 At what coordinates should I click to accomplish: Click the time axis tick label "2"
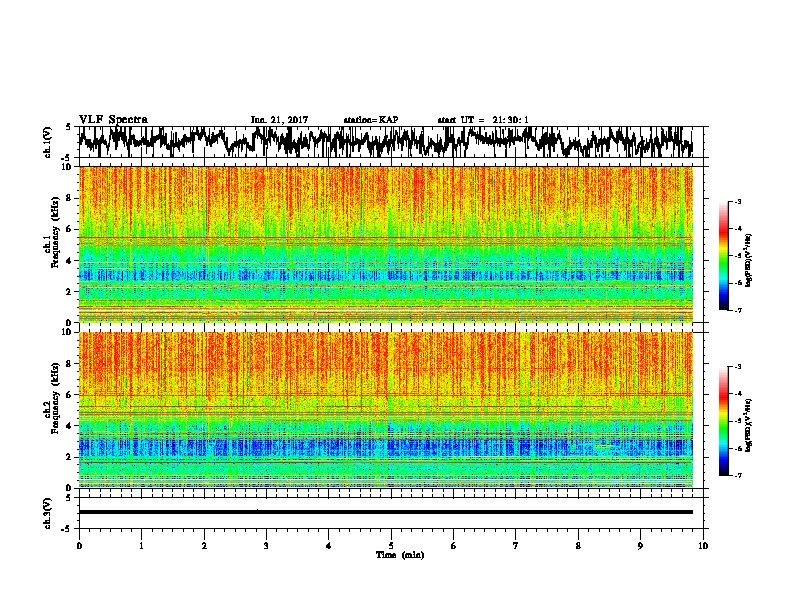(204, 546)
